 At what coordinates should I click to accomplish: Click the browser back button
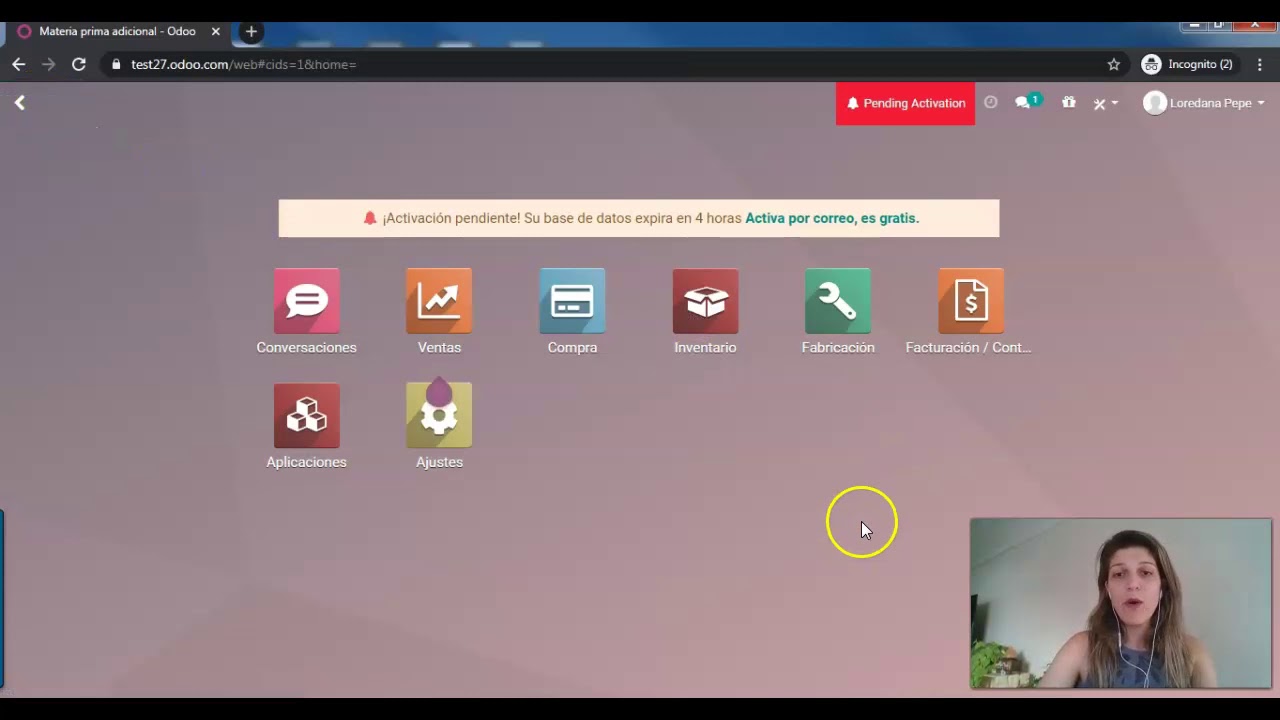tap(19, 64)
